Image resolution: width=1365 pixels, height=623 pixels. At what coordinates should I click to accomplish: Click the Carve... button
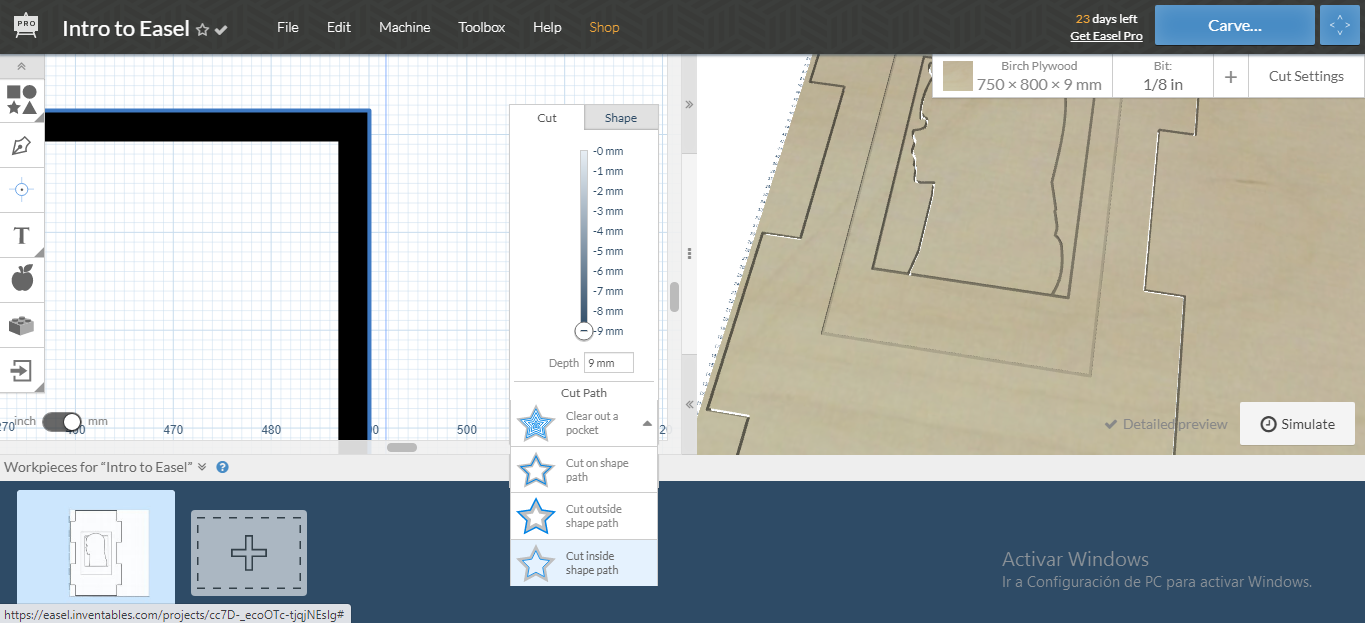[1235, 26]
